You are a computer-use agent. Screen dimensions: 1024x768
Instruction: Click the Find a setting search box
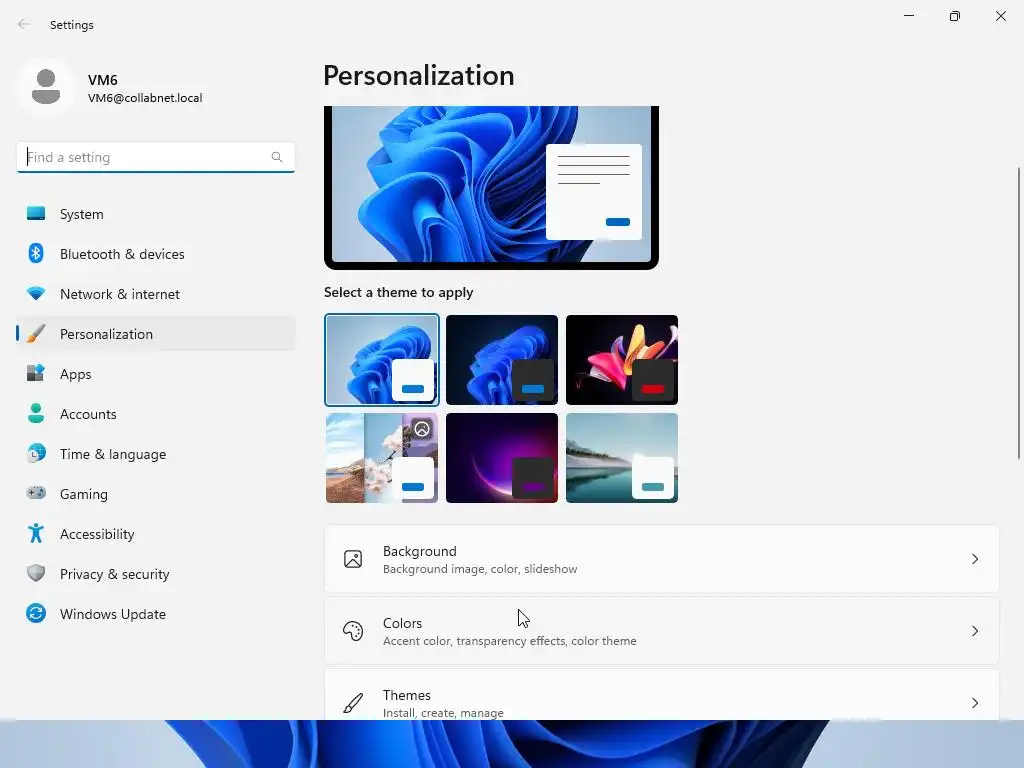click(x=155, y=157)
